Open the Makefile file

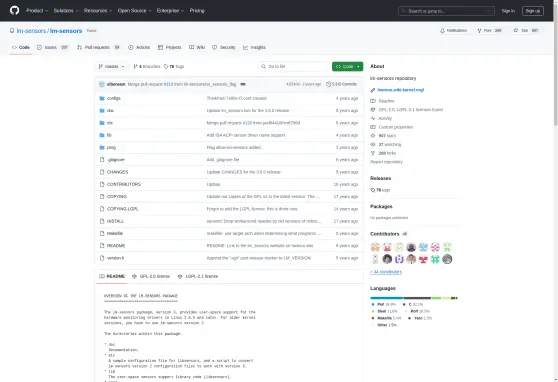(x=115, y=234)
